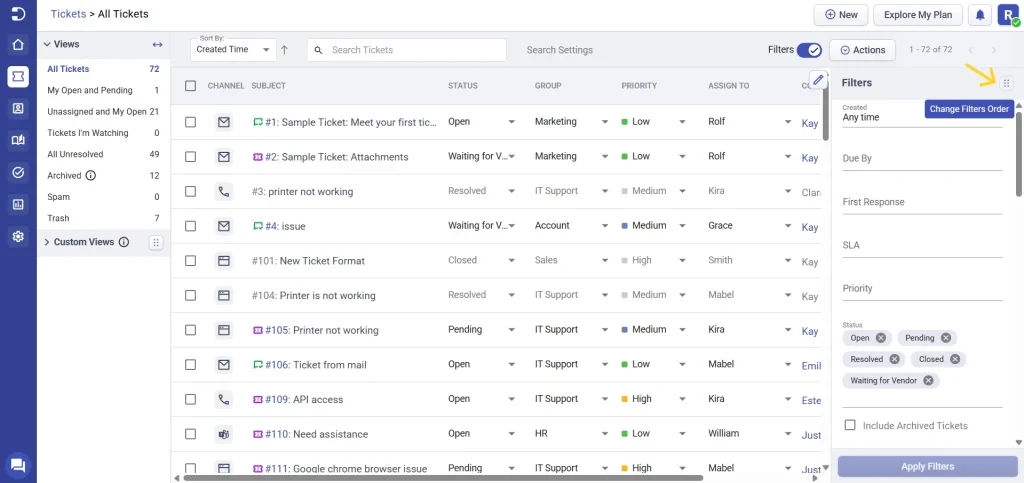Open the Actions button

click(x=863, y=50)
